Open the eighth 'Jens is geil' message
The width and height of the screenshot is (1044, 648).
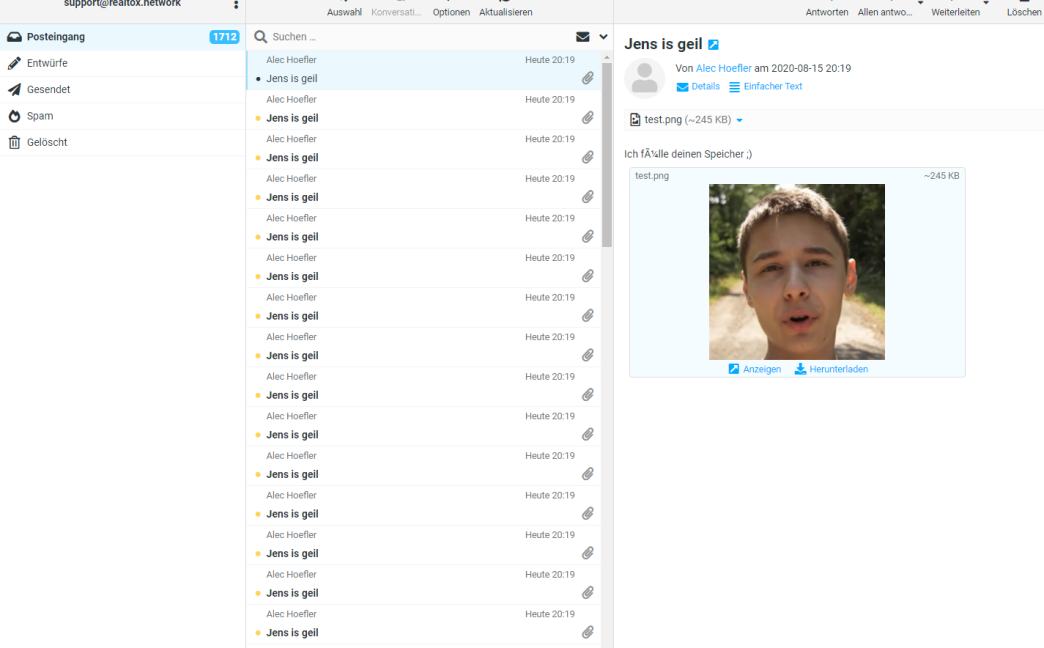(x=423, y=347)
